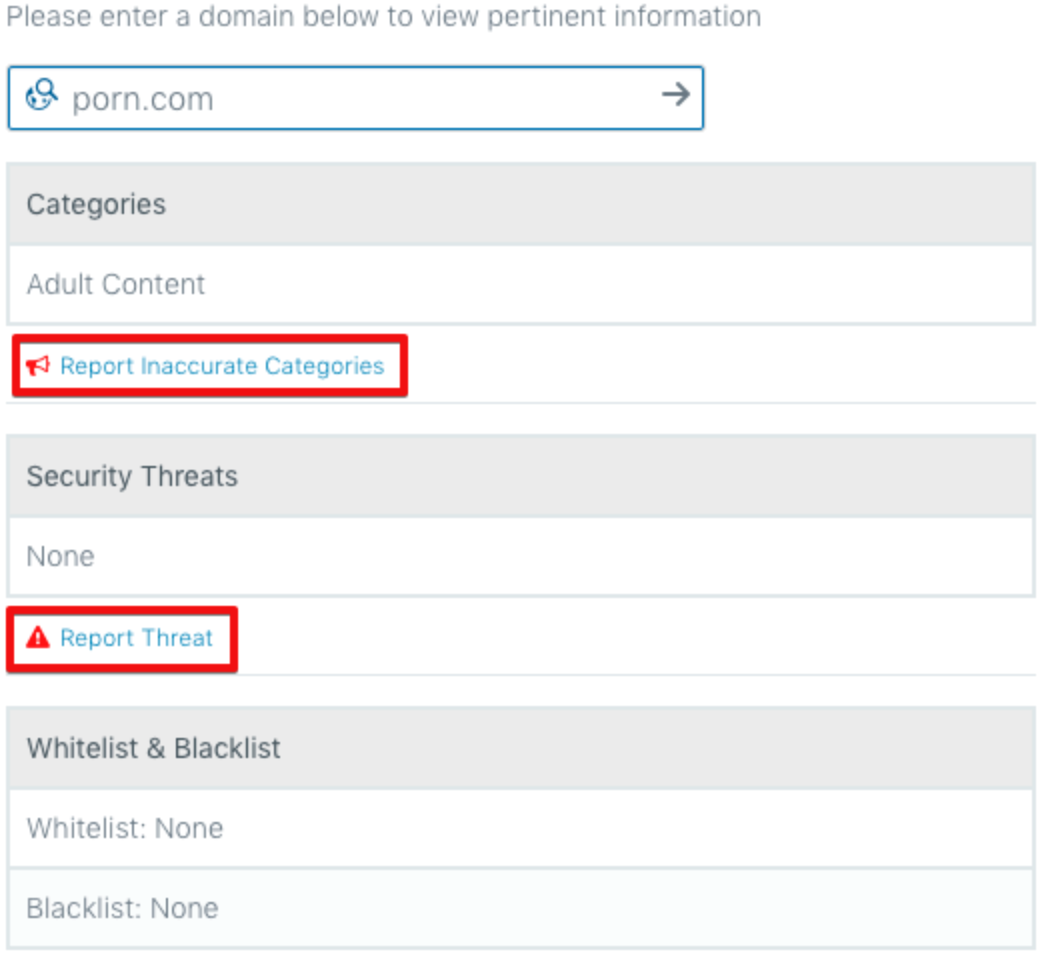Image resolution: width=1042 pixels, height=964 pixels.
Task: Open Report Inaccurate Categories link
Action: coord(222,365)
